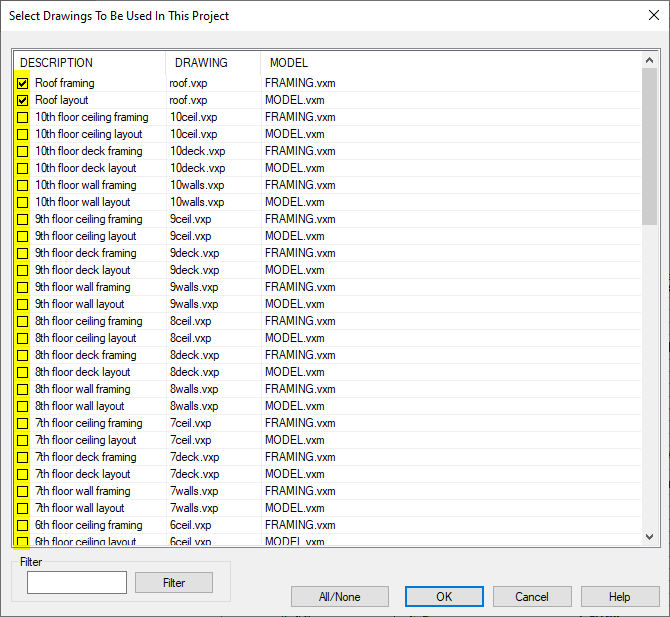Uncheck the Roof layout checkbox

[x=22, y=101]
